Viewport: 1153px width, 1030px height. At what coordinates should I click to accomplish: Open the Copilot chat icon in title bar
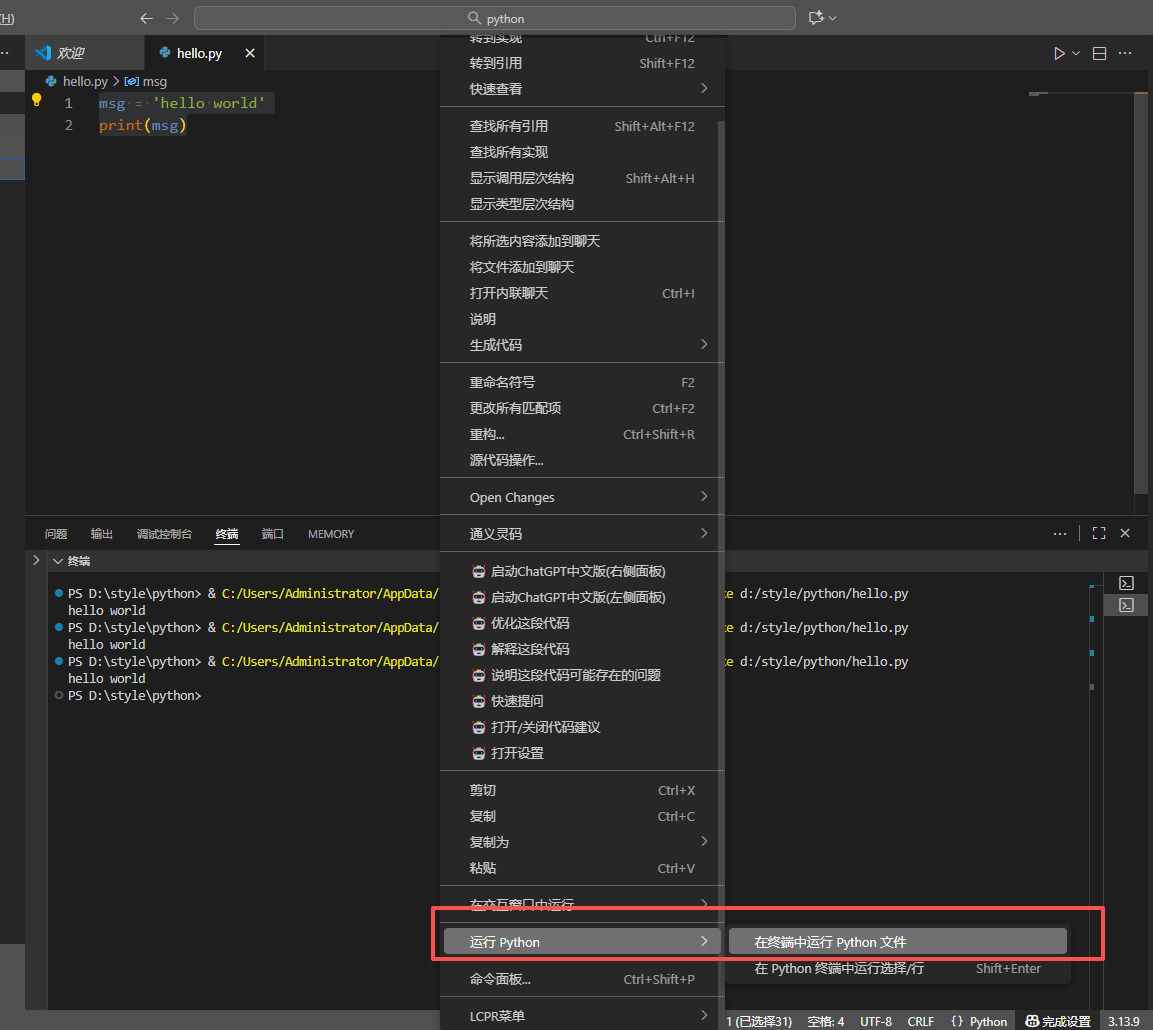pyautogui.click(x=816, y=18)
